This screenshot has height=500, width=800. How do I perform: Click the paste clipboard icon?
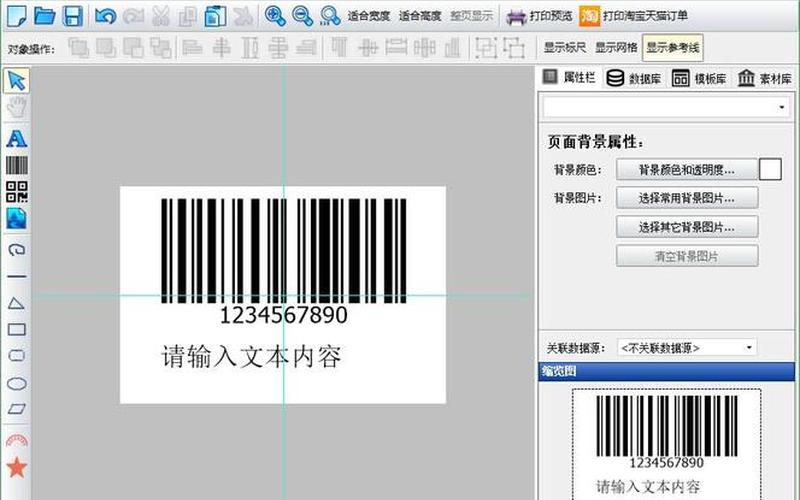(215, 16)
